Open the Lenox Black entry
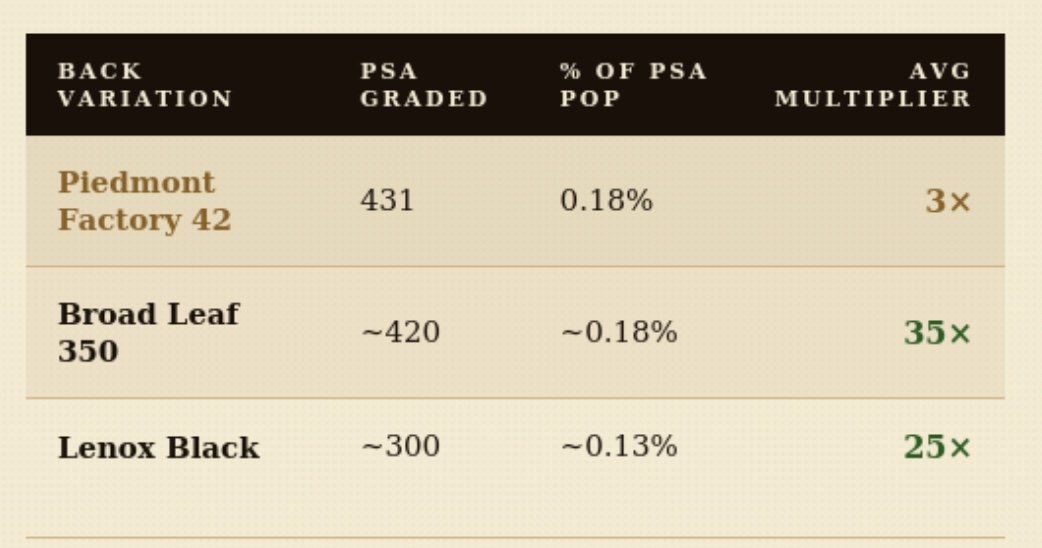 tap(158, 447)
